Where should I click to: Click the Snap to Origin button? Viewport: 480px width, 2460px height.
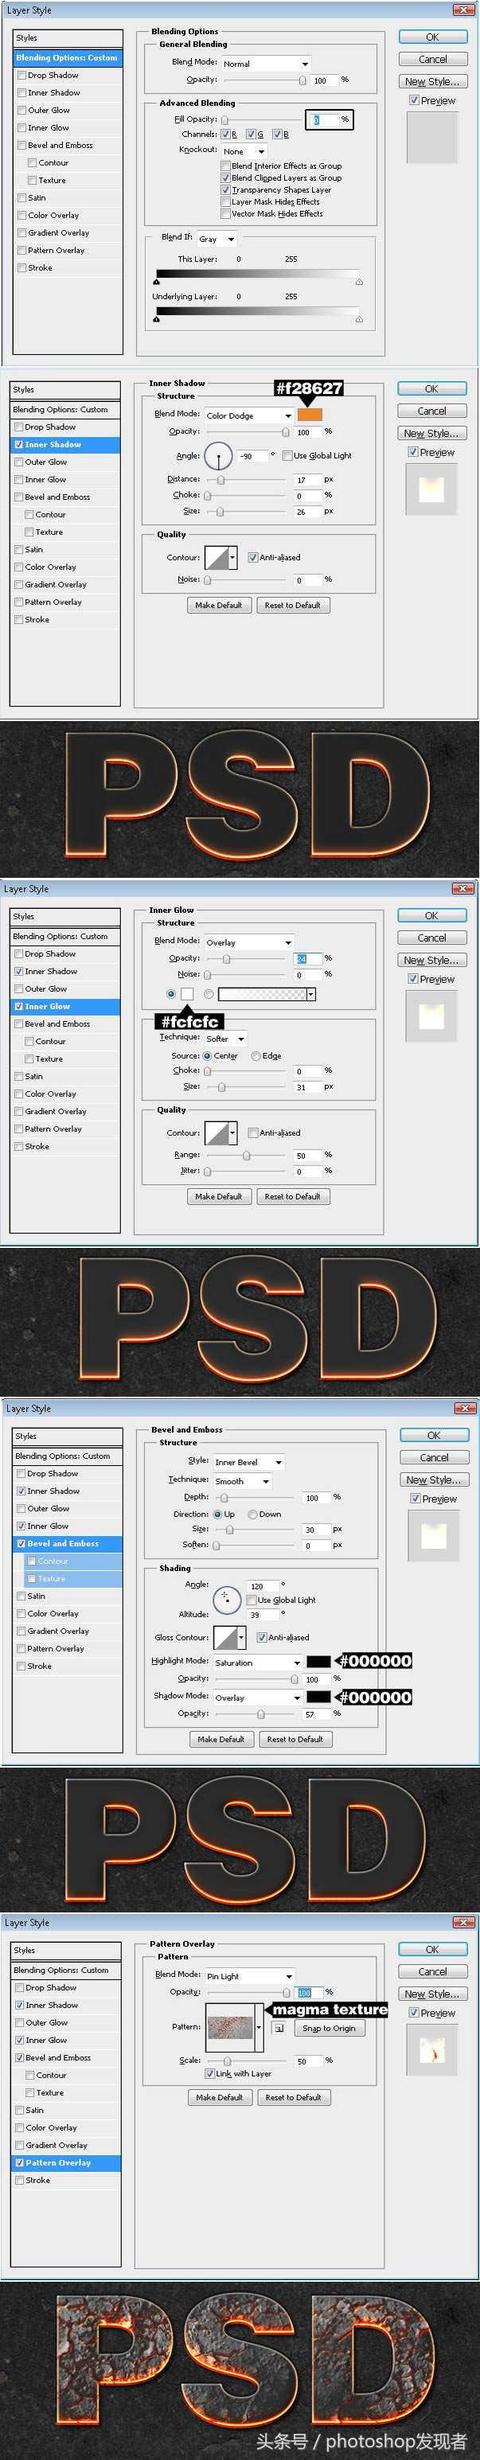tap(329, 2028)
